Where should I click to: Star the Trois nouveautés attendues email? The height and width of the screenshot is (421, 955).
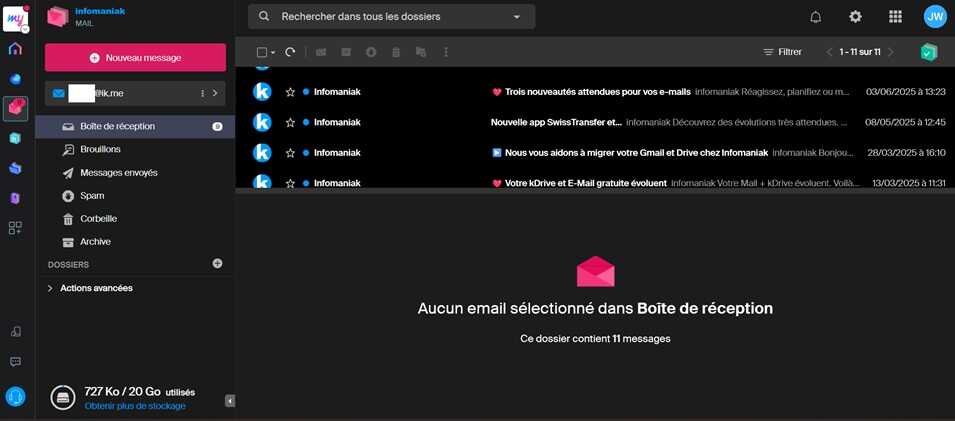point(290,92)
